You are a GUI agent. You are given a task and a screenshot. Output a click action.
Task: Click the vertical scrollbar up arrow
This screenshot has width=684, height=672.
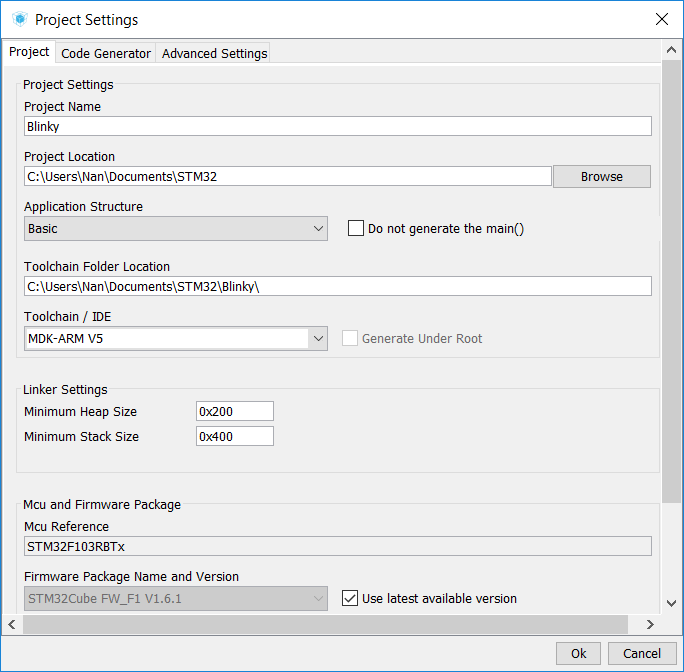click(672, 50)
